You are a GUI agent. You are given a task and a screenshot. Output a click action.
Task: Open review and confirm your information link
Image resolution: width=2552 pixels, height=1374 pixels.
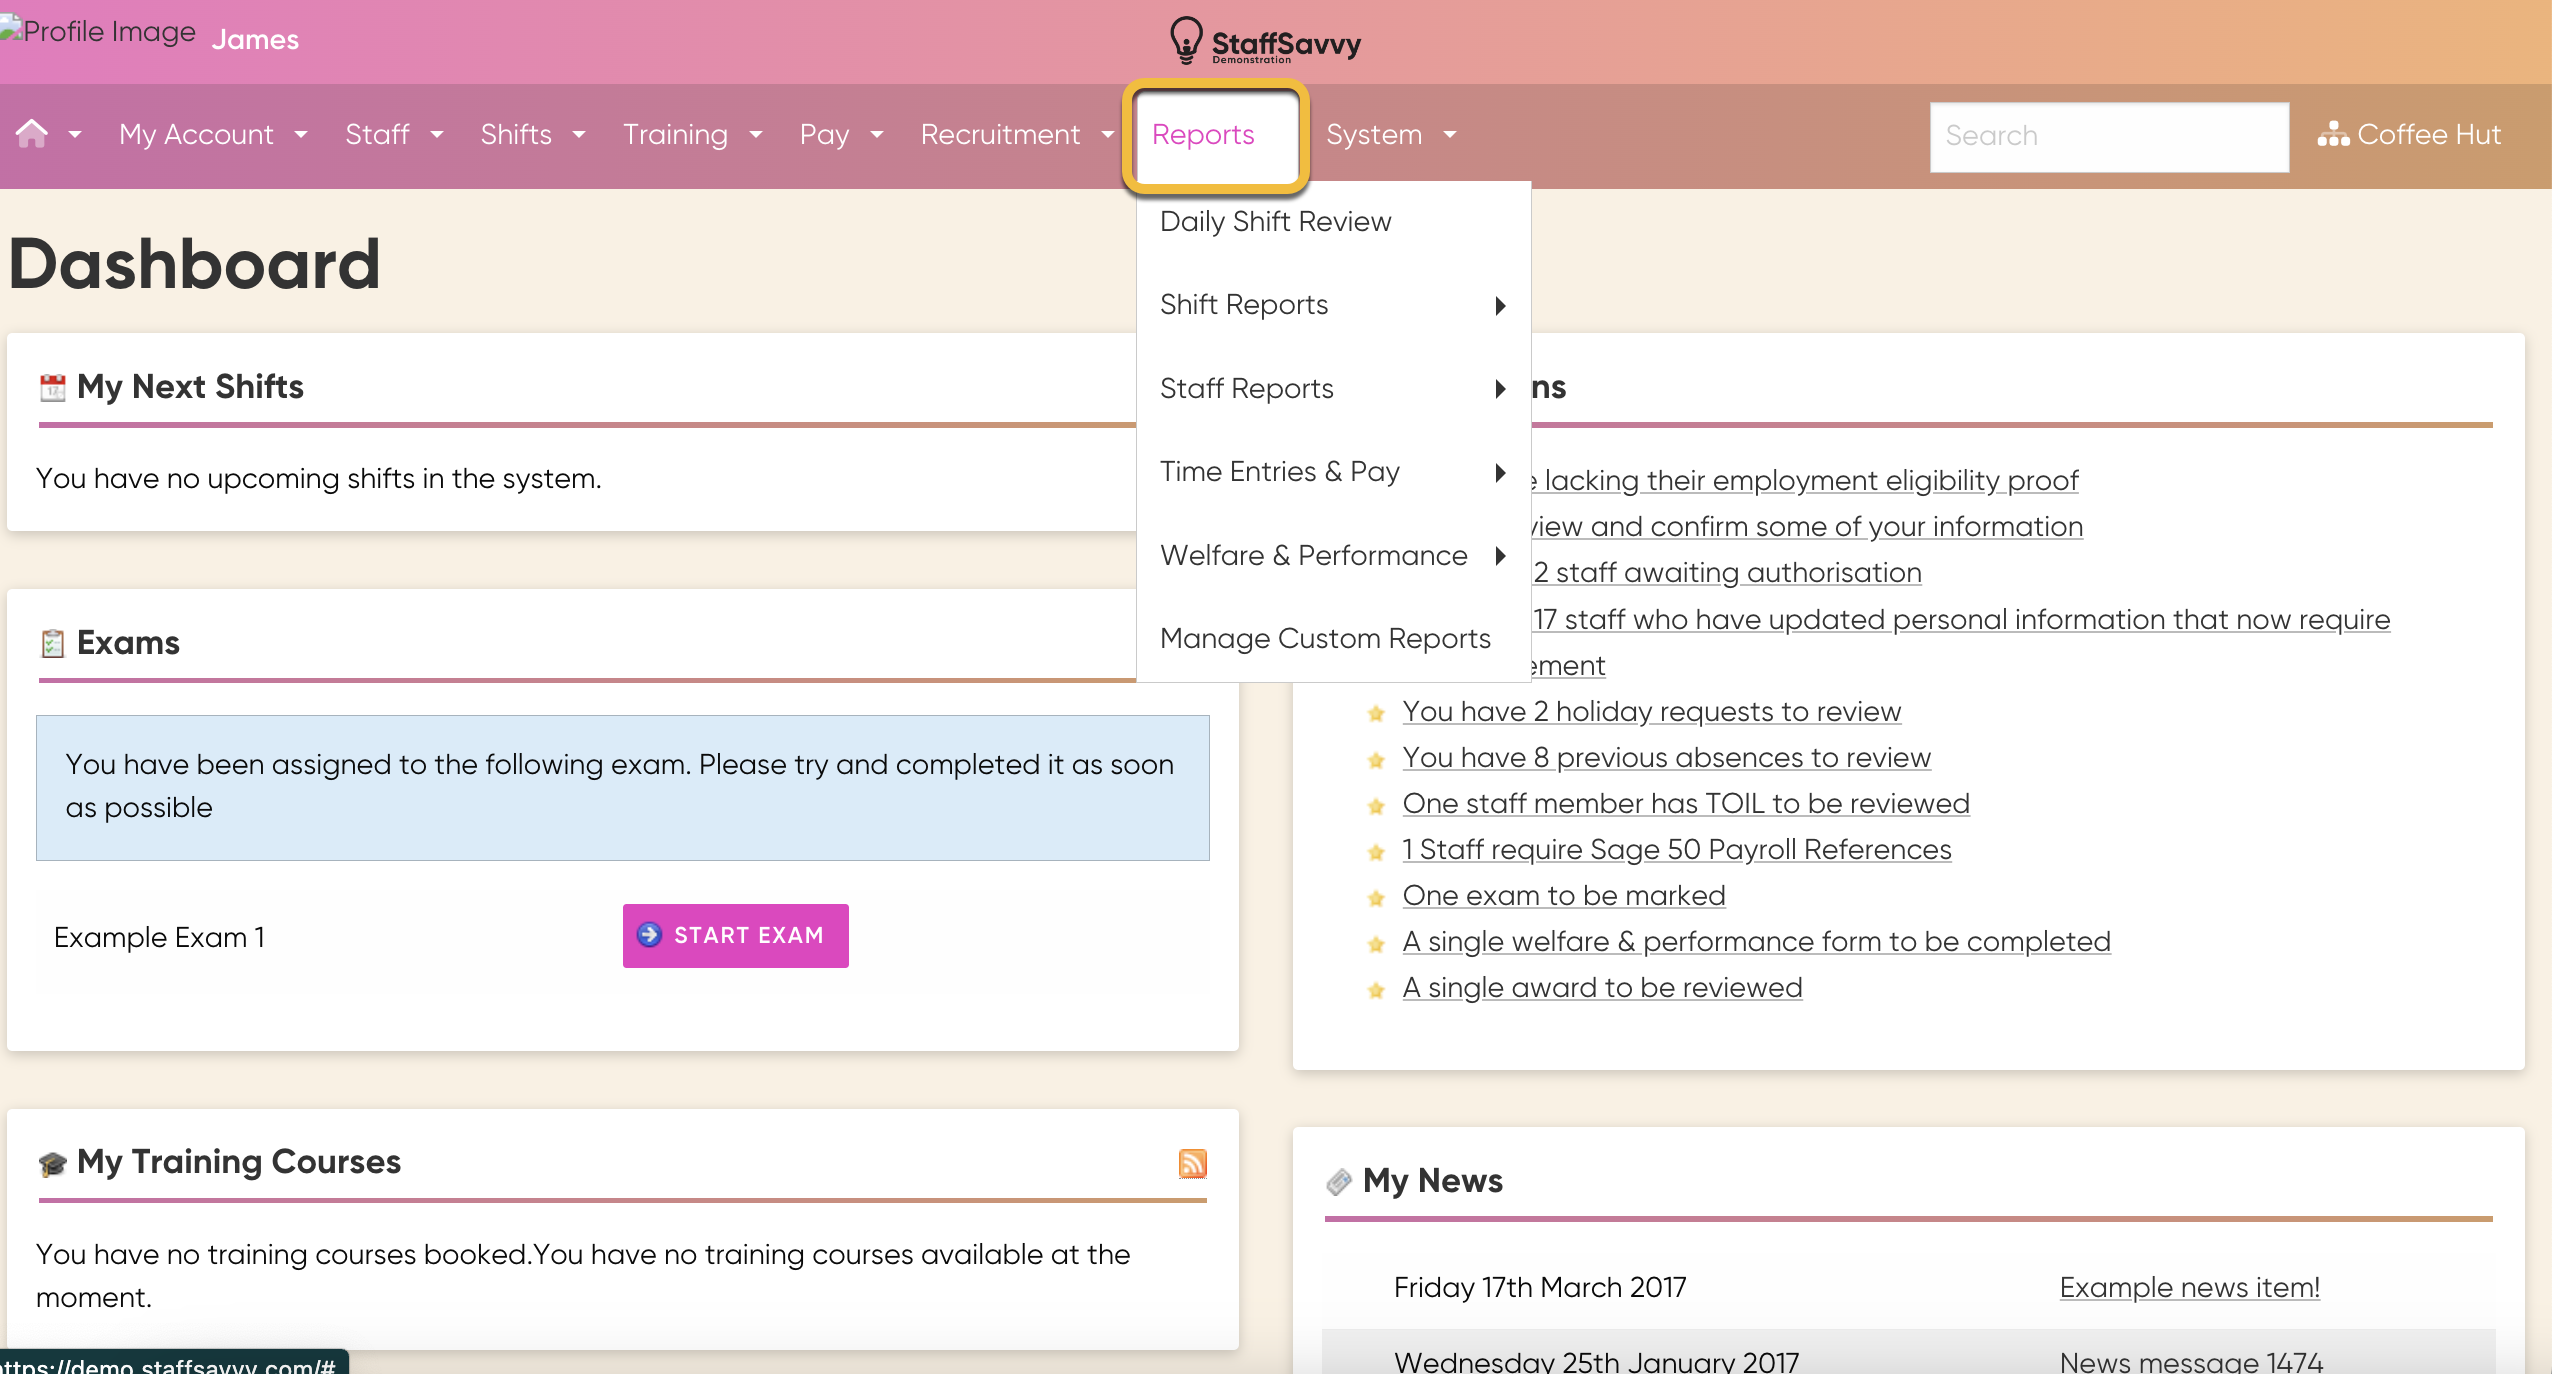[1807, 527]
